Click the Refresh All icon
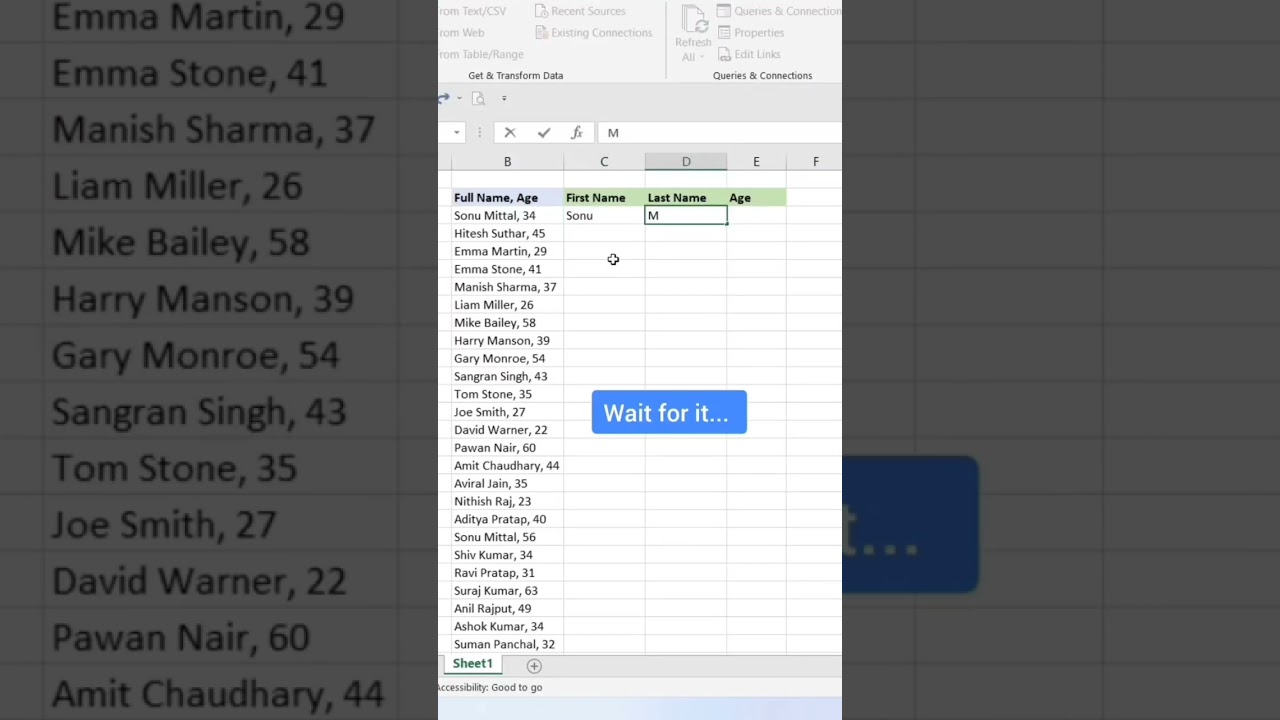The height and width of the screenshot is (720, 1280). (x=694, y=19)
